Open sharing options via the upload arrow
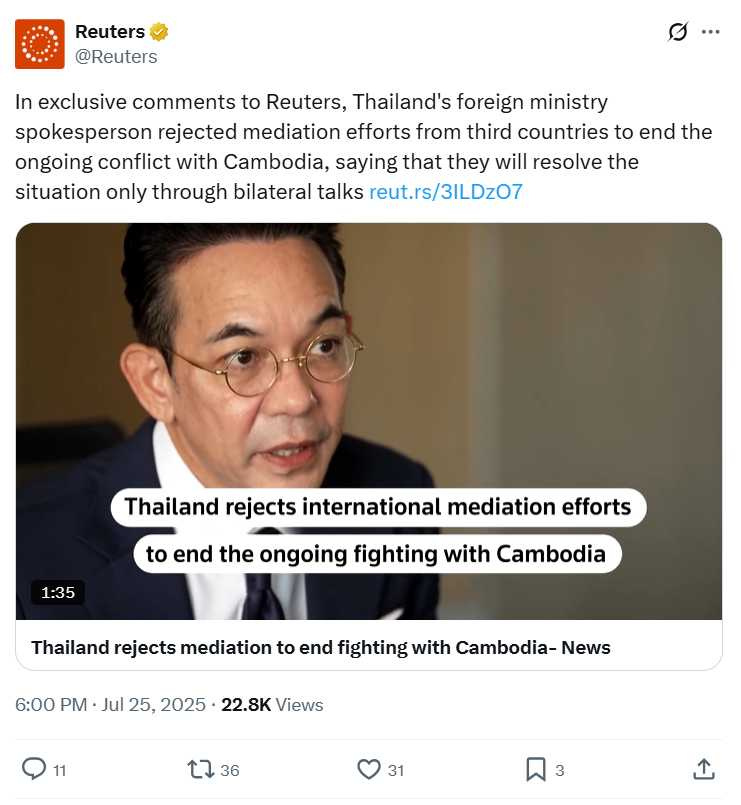Screen dimensions: 741x805 click(x=703, y=769)
